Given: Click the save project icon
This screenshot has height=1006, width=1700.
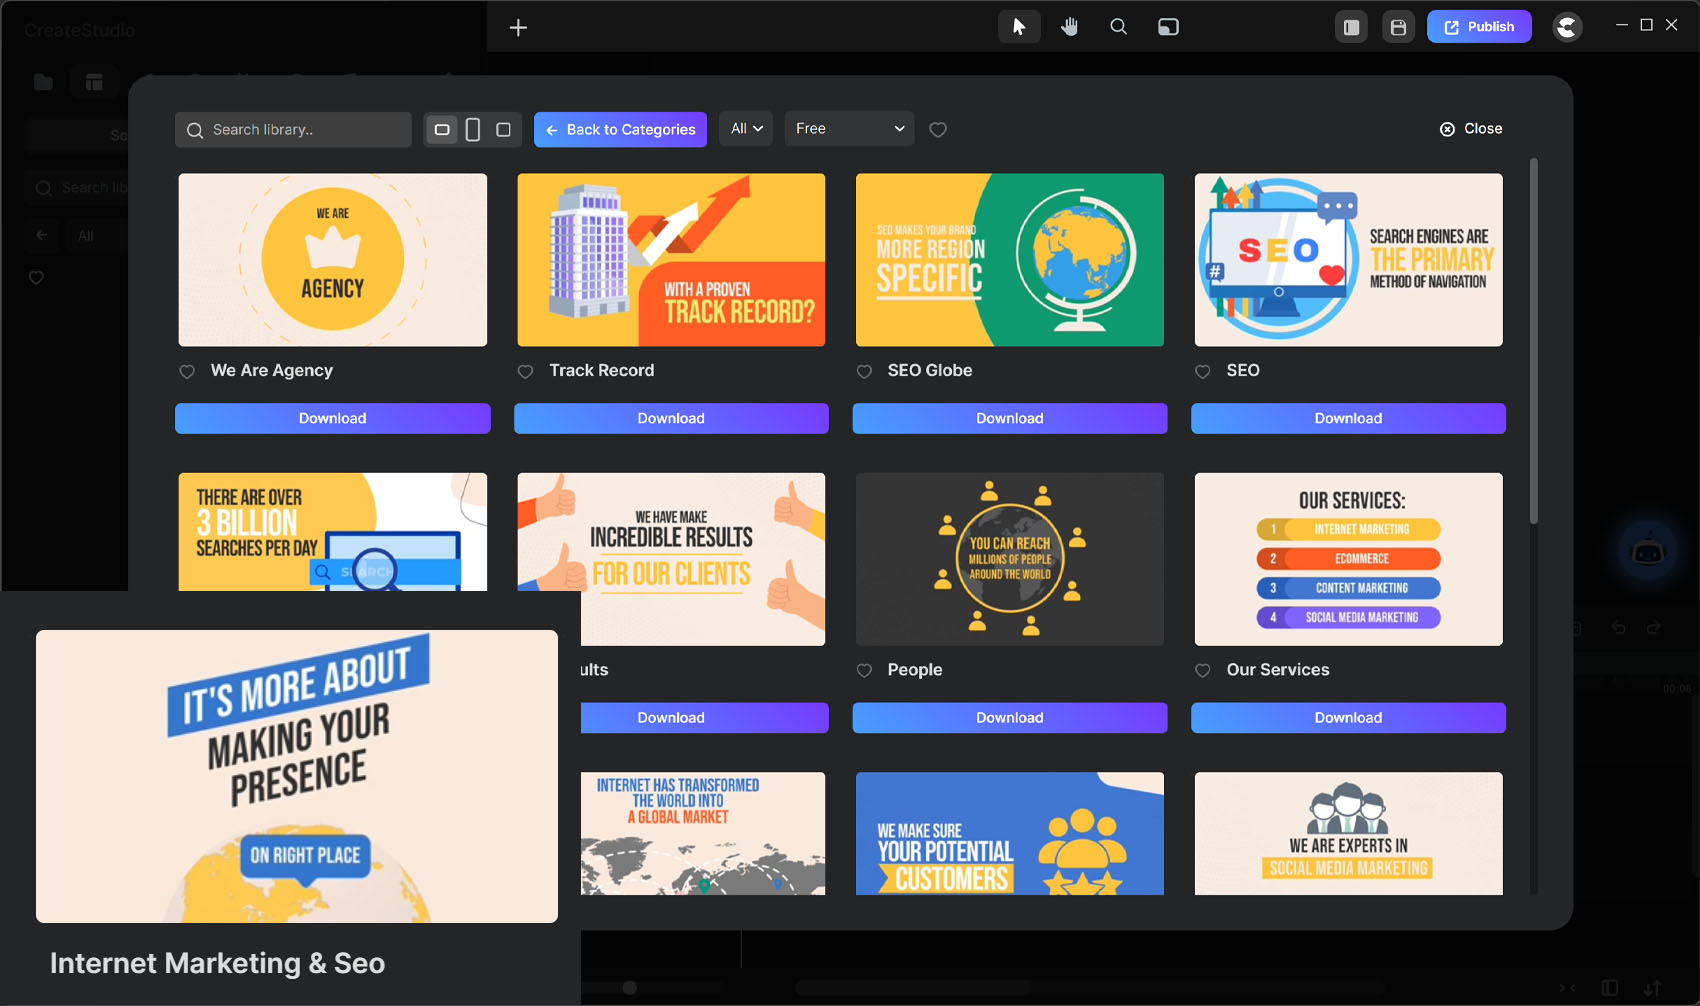Looking at the screenshot, I should click(x=1398, y=27).
